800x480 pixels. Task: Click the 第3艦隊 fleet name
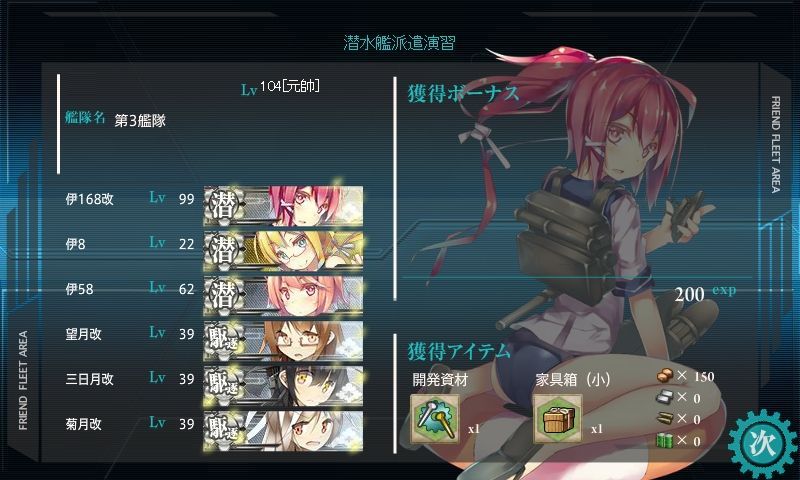140,120
